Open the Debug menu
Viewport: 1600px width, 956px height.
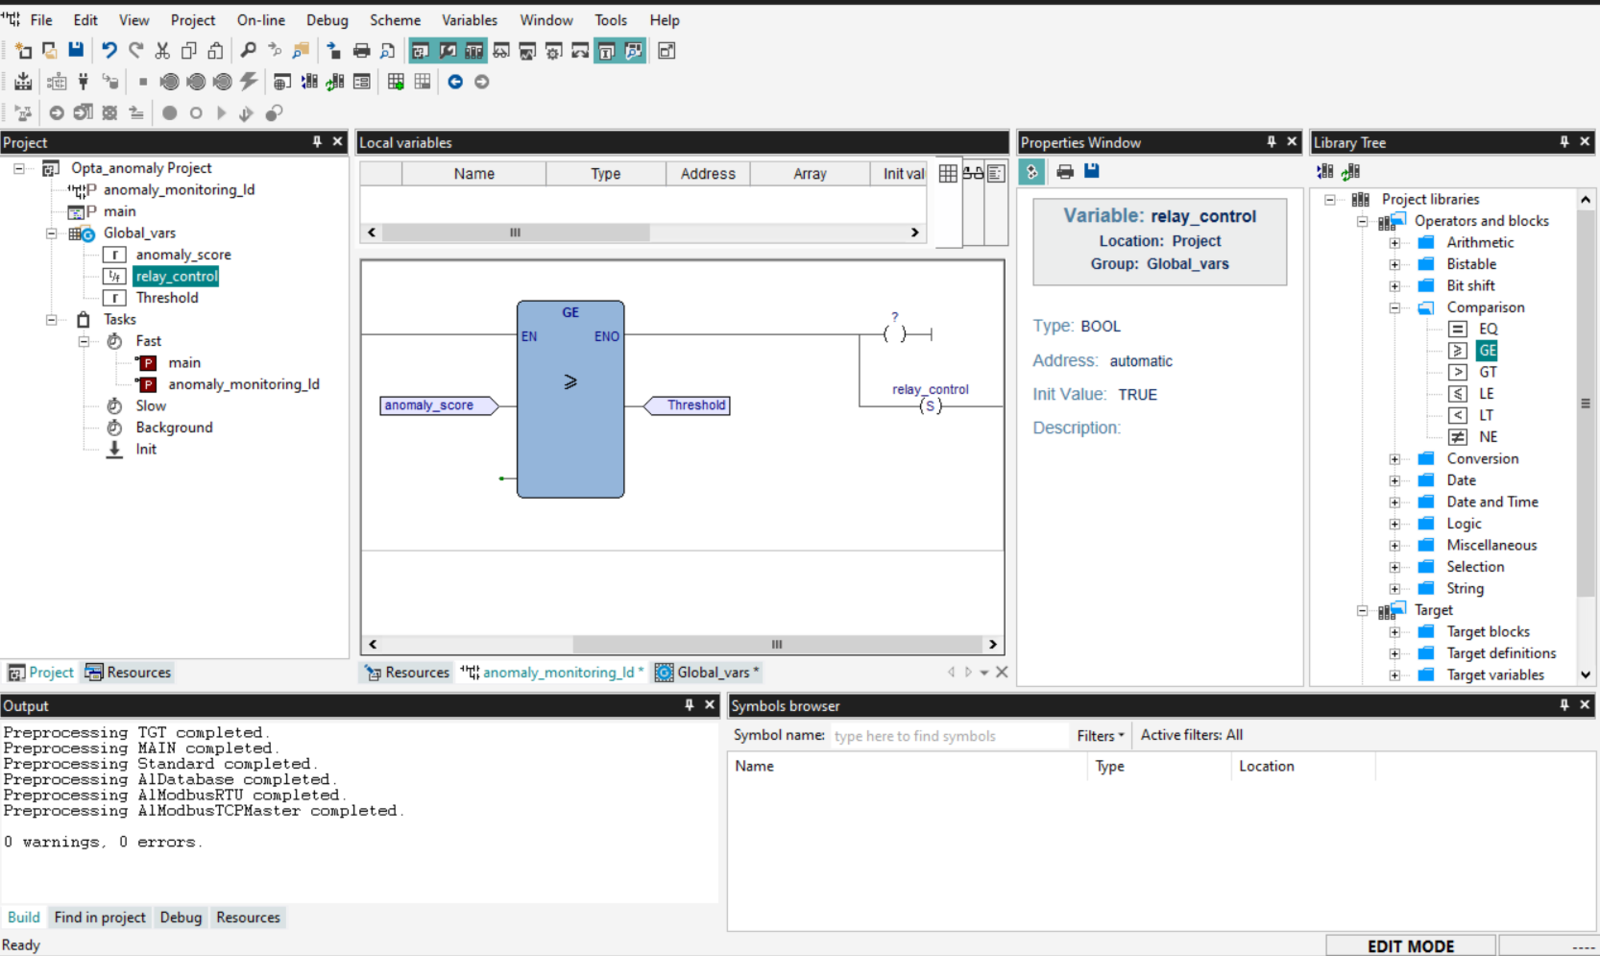pos(327,20)
